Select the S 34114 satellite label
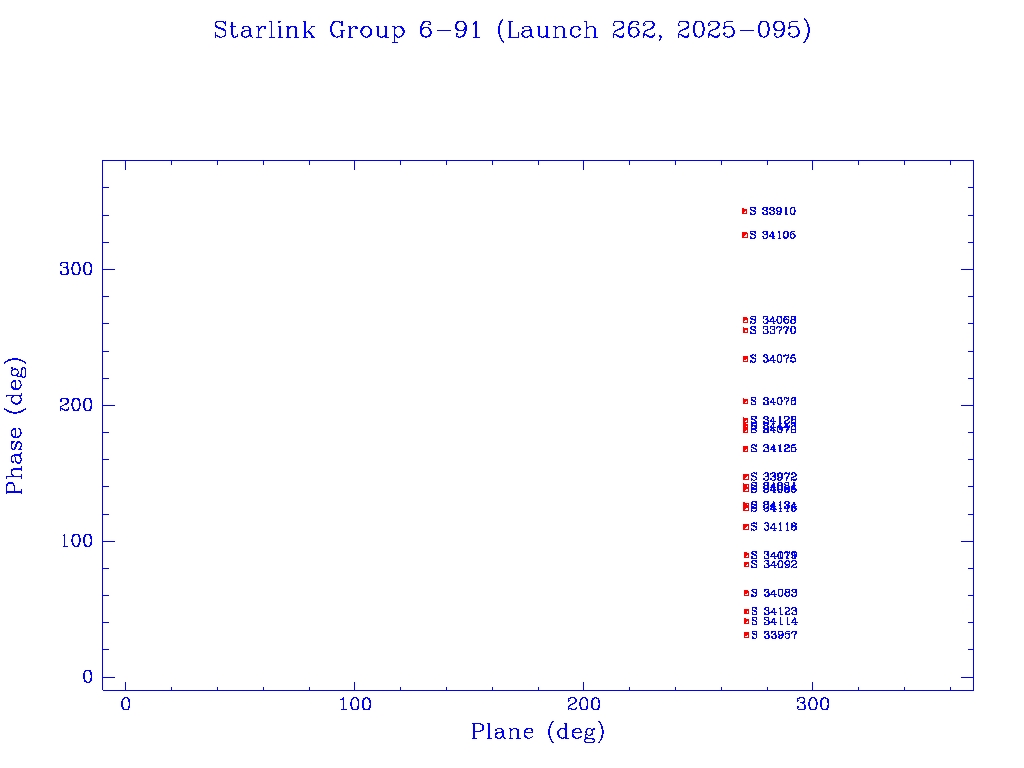This screenshot has height=768, width=1024. point(774,621)
